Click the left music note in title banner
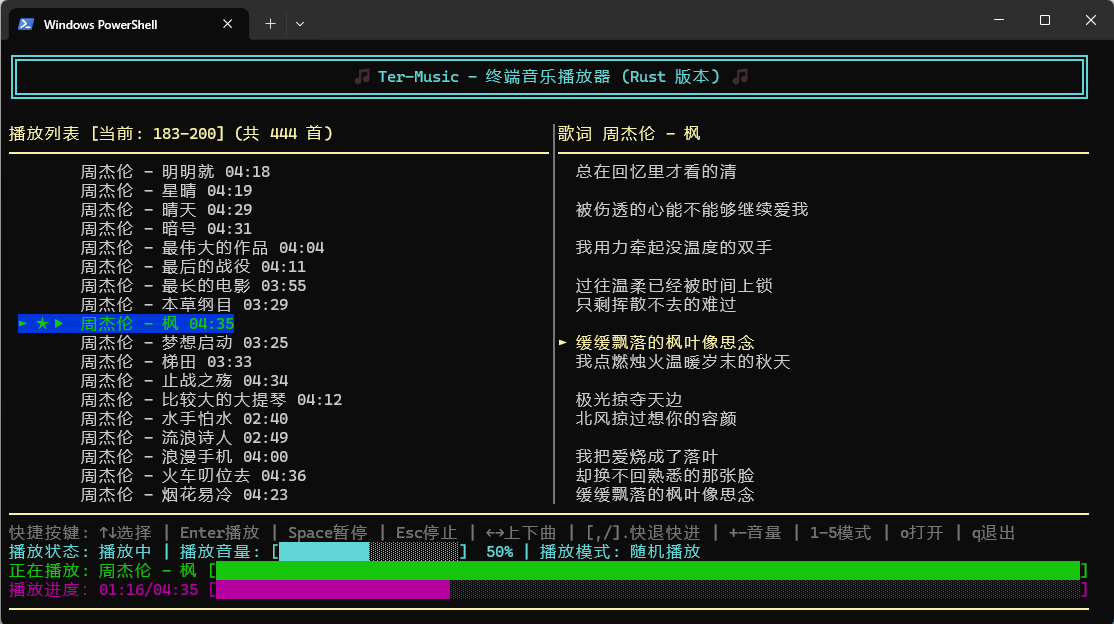1114x624 pixels. coord(362,77)
